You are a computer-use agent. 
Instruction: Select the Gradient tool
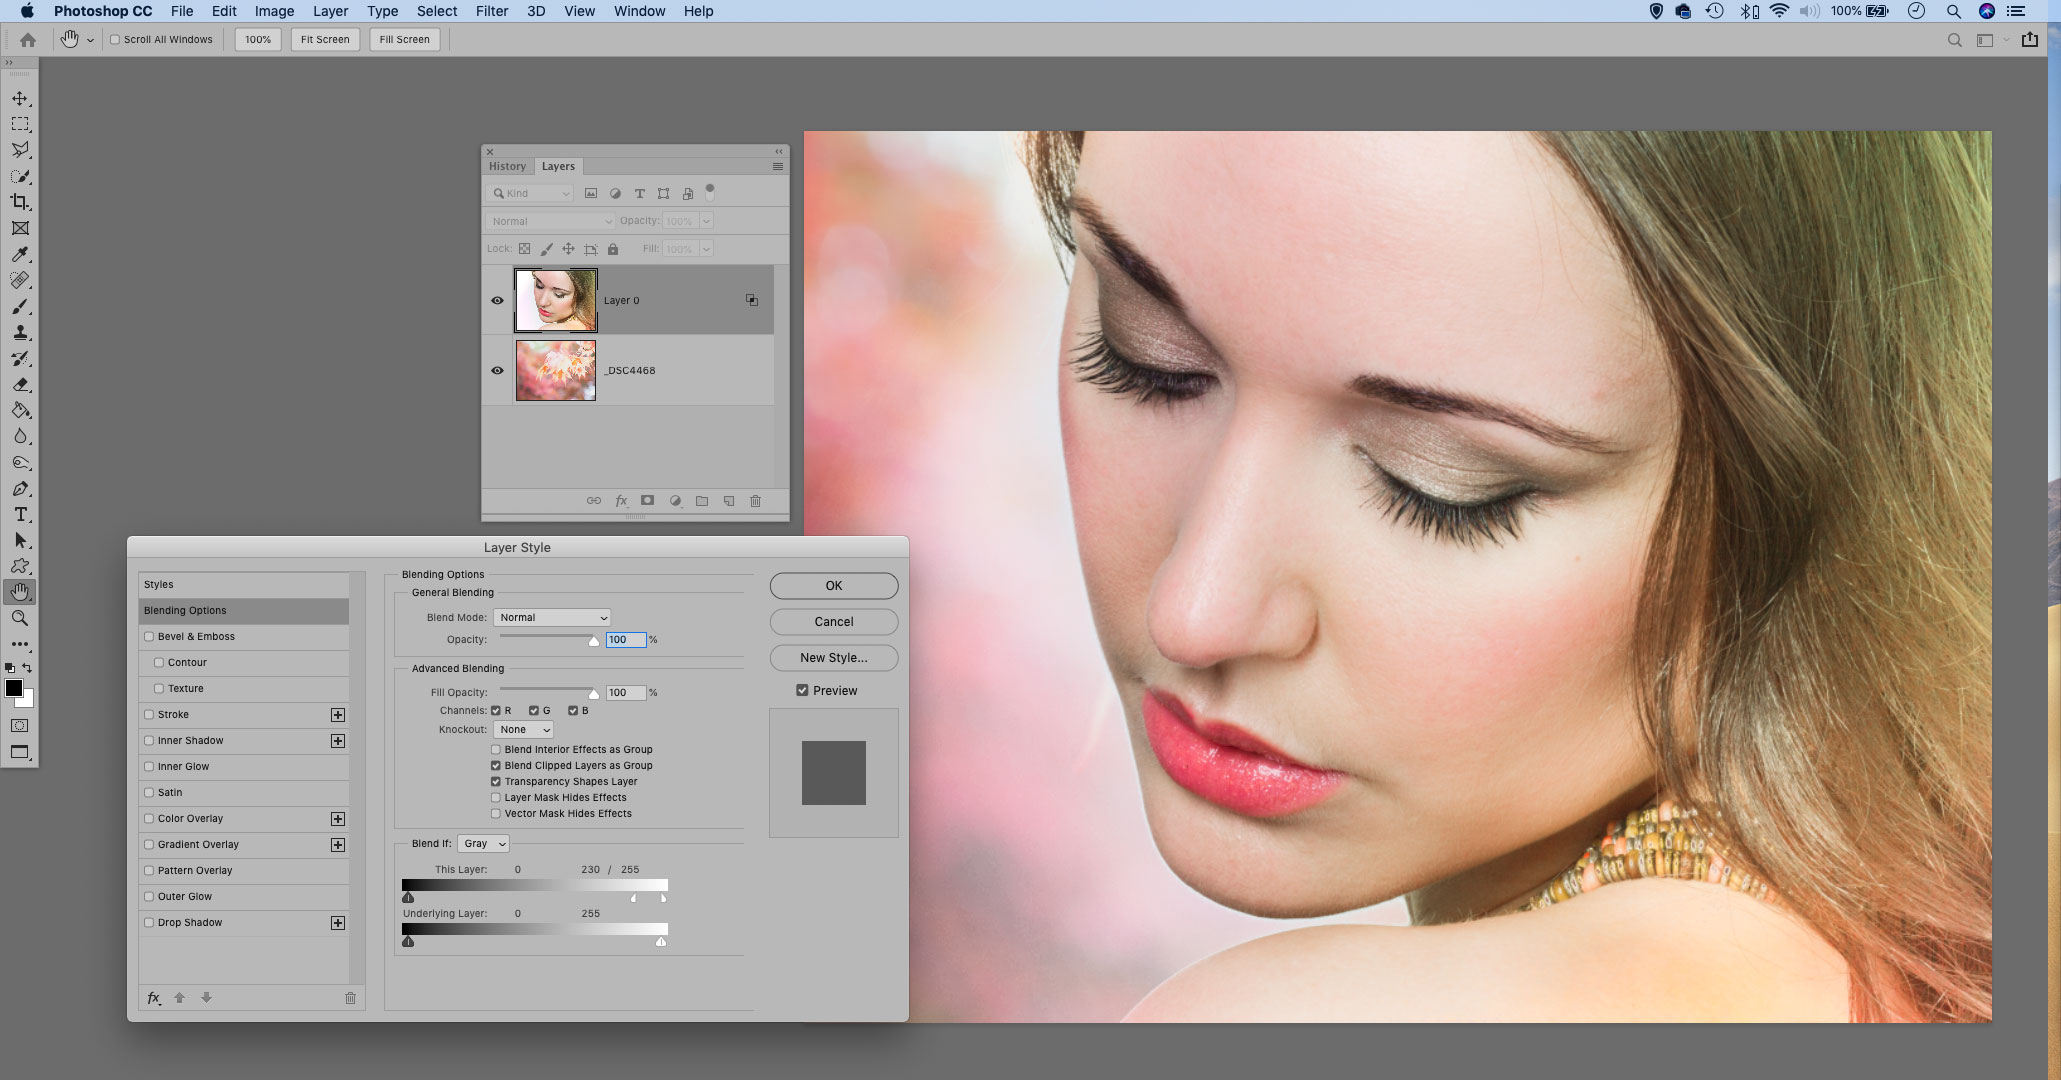19,410
